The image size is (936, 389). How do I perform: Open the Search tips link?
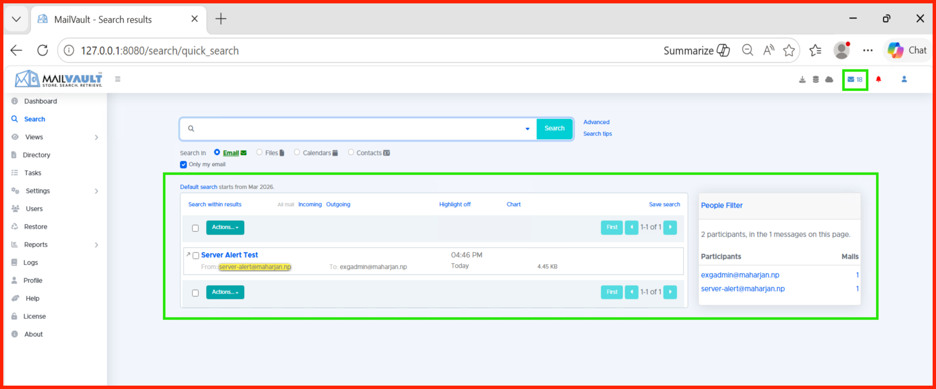598,134
